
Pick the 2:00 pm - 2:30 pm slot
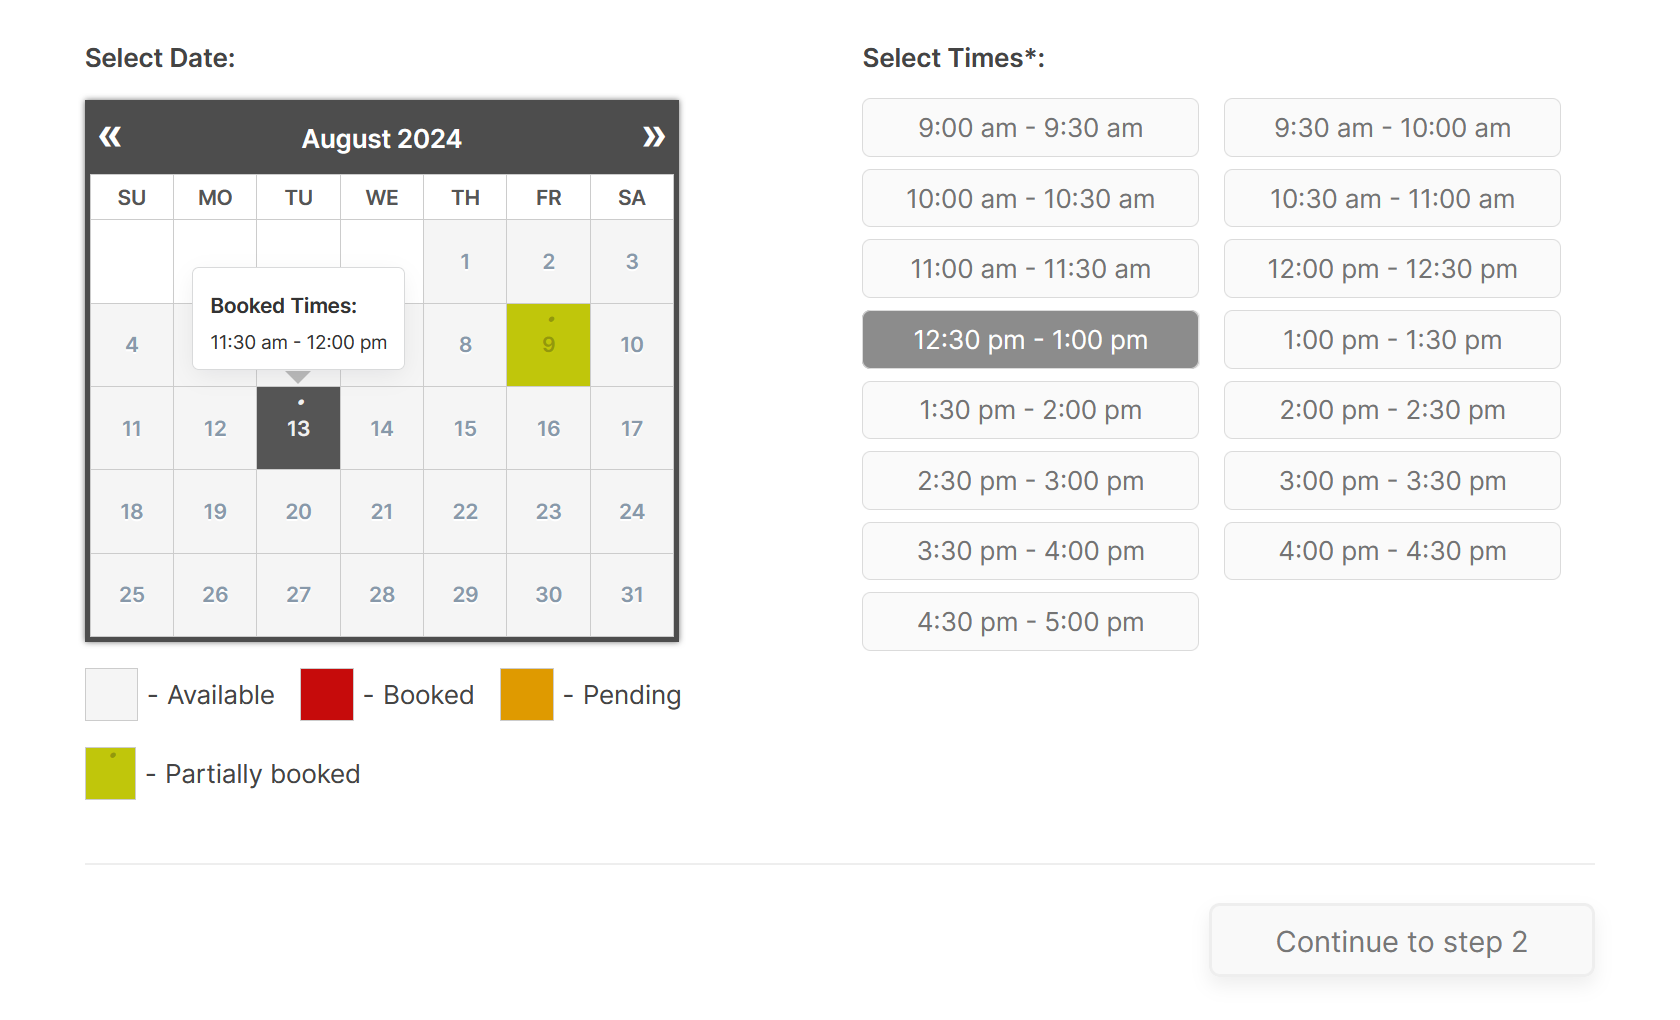[x=1392, y=410]
